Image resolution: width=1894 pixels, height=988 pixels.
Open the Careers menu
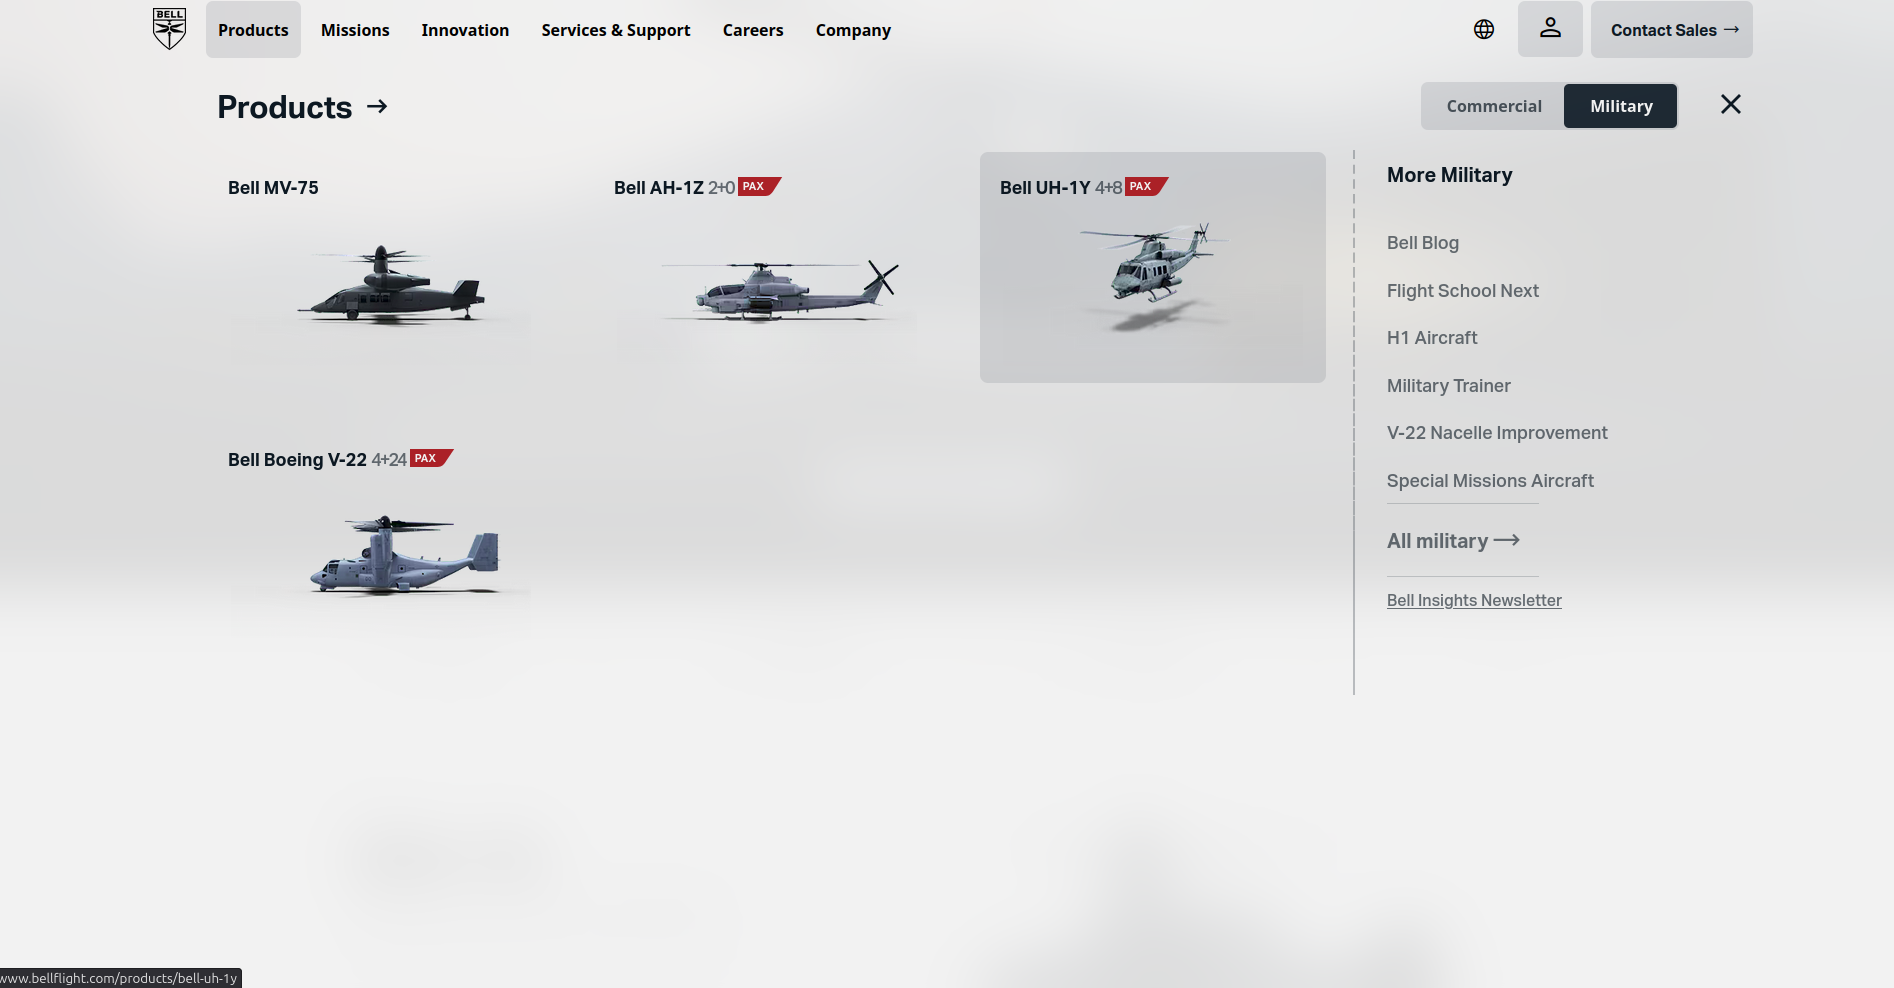753,30
